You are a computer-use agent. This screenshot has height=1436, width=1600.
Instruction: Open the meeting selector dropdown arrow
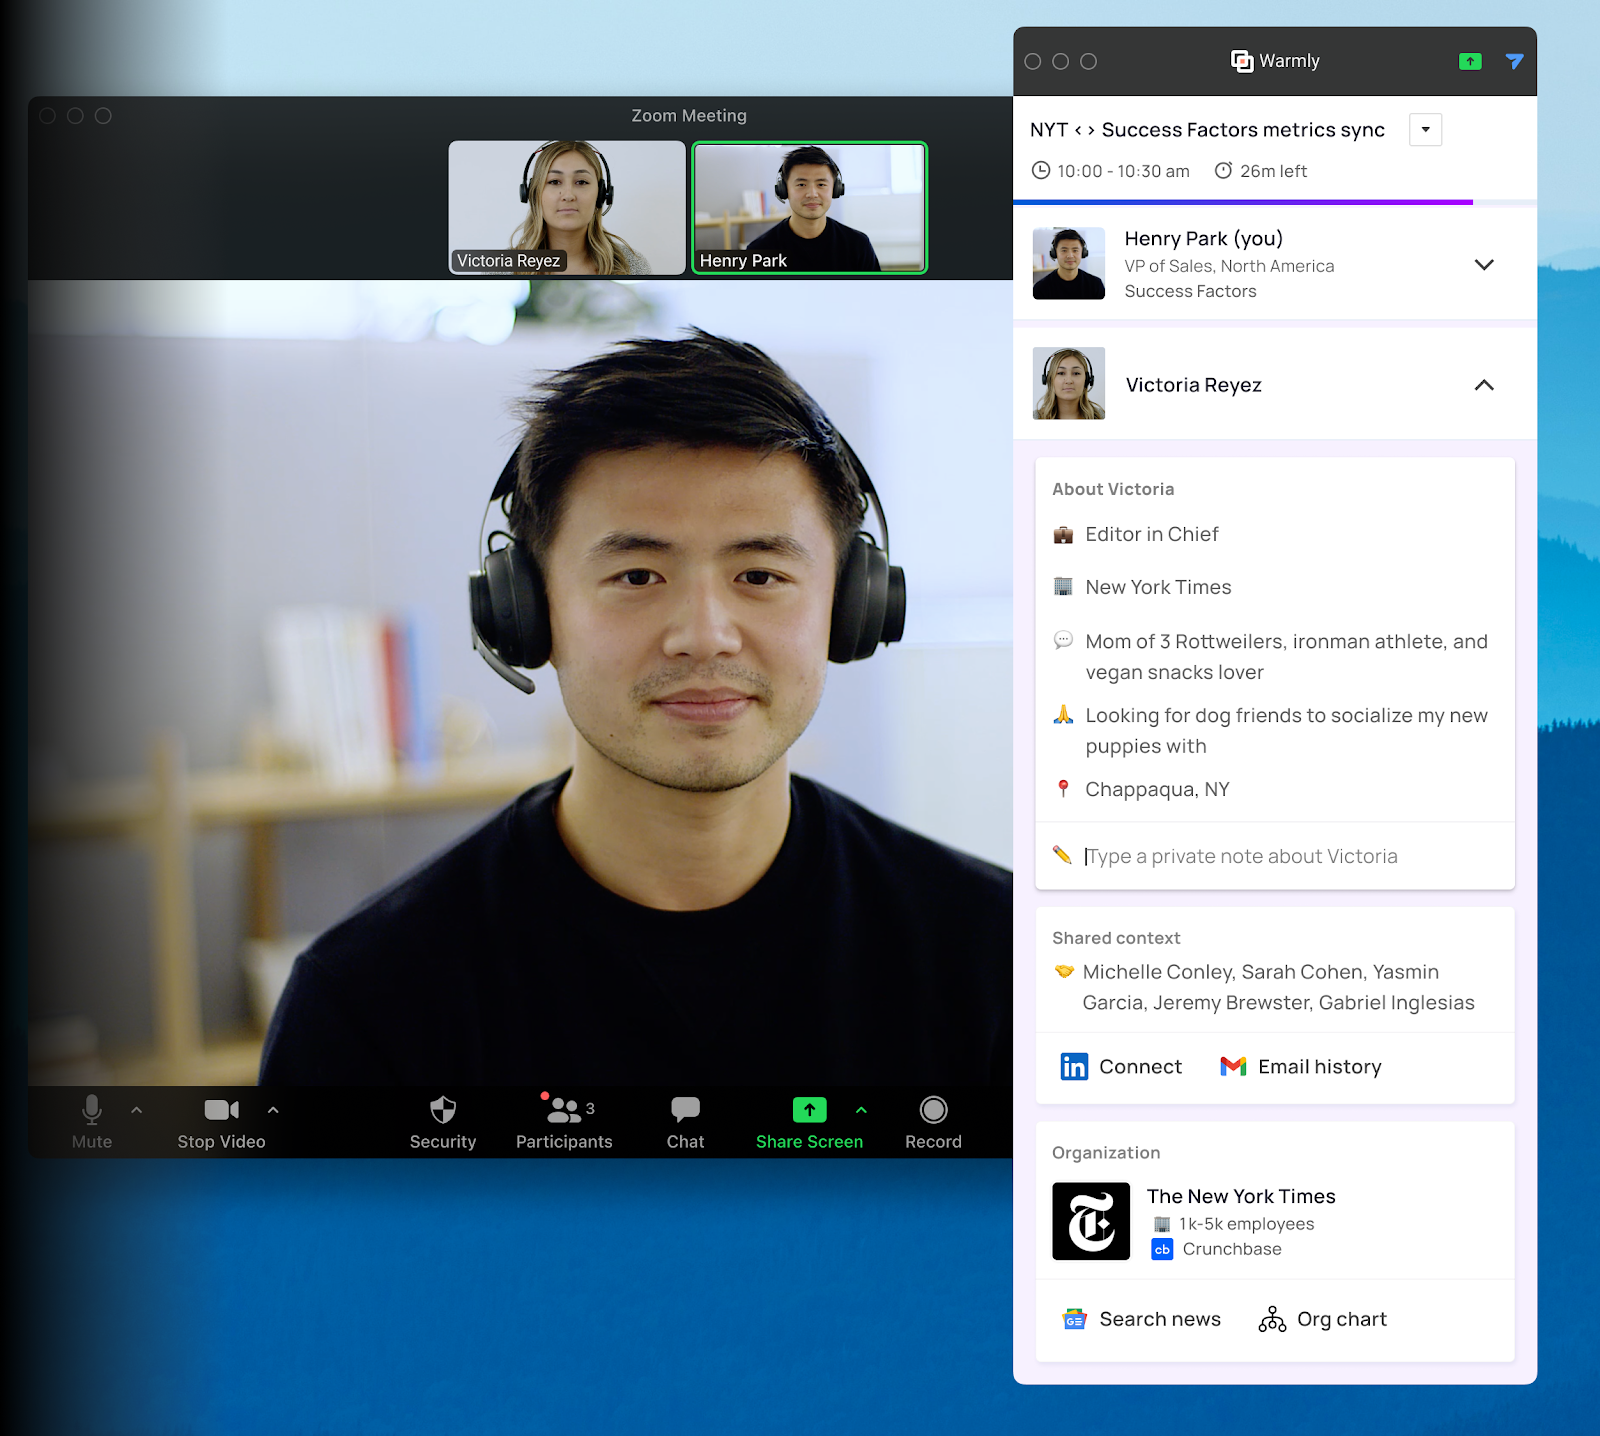(1425, 130)
